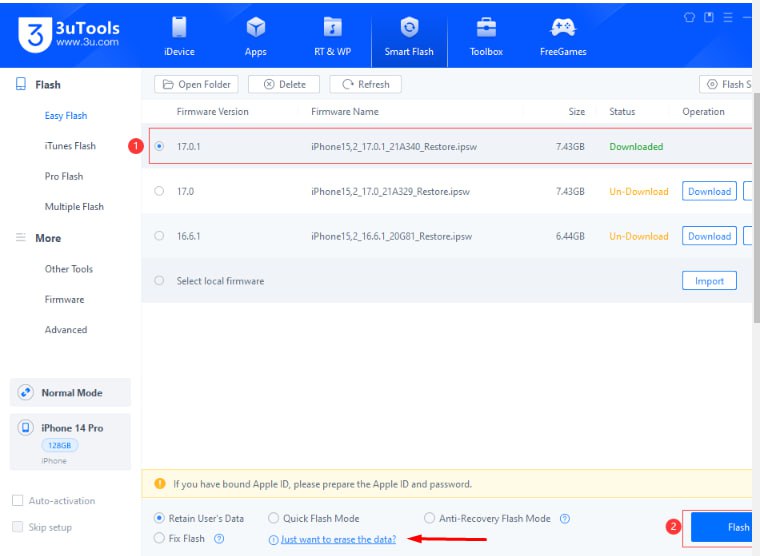Click the 128GB storage badge
The width and height of the screenshot is (760, 556).
coord(60,445)
